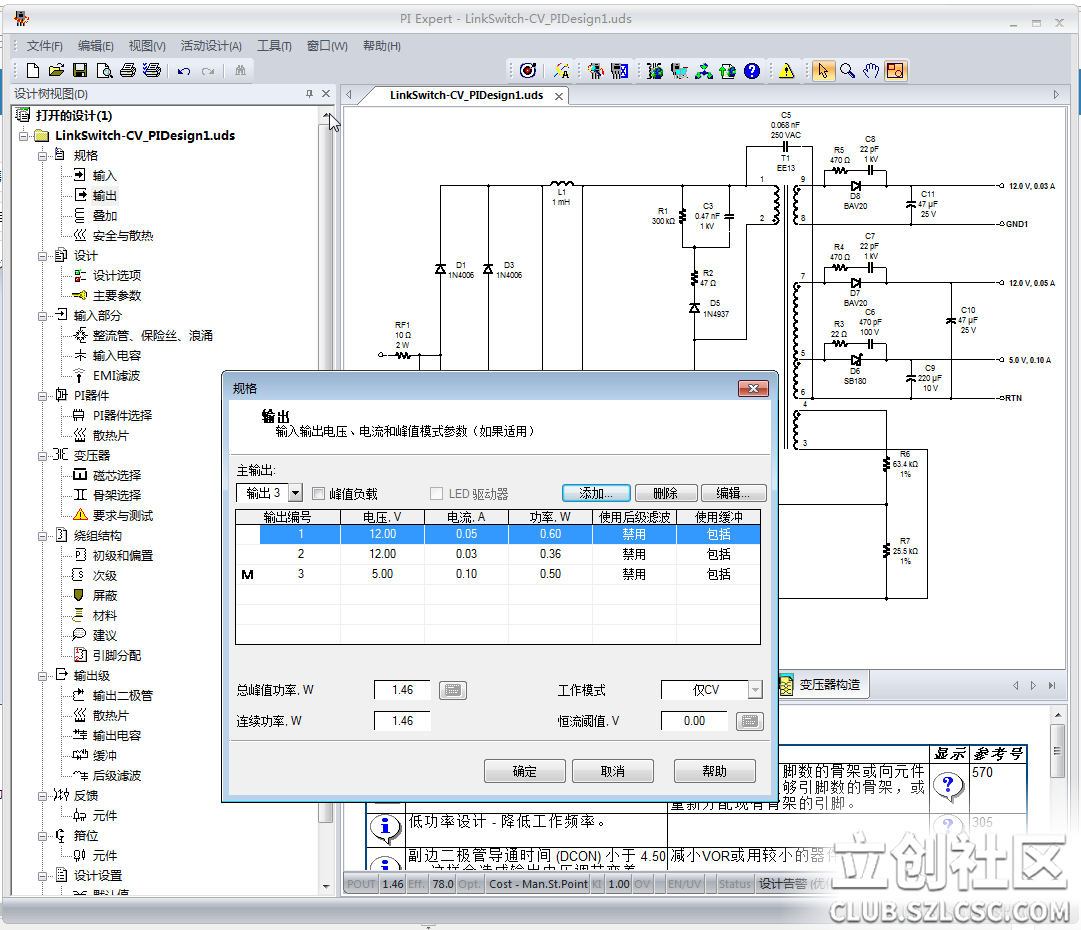The width and height of the screenshot is (1081, 930).
Task: Click the New design file icon
Action: click(x=33, y=70)
